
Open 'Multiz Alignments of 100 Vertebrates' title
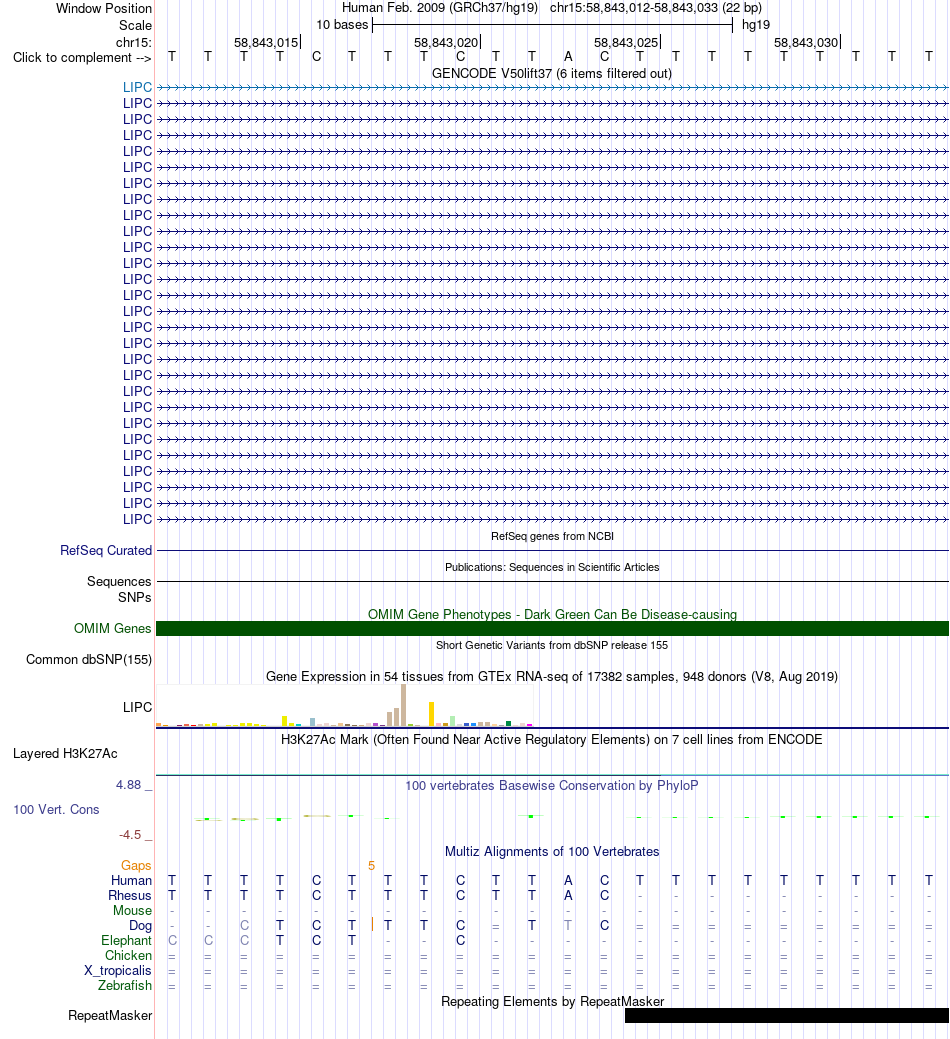tap(552, 851)
